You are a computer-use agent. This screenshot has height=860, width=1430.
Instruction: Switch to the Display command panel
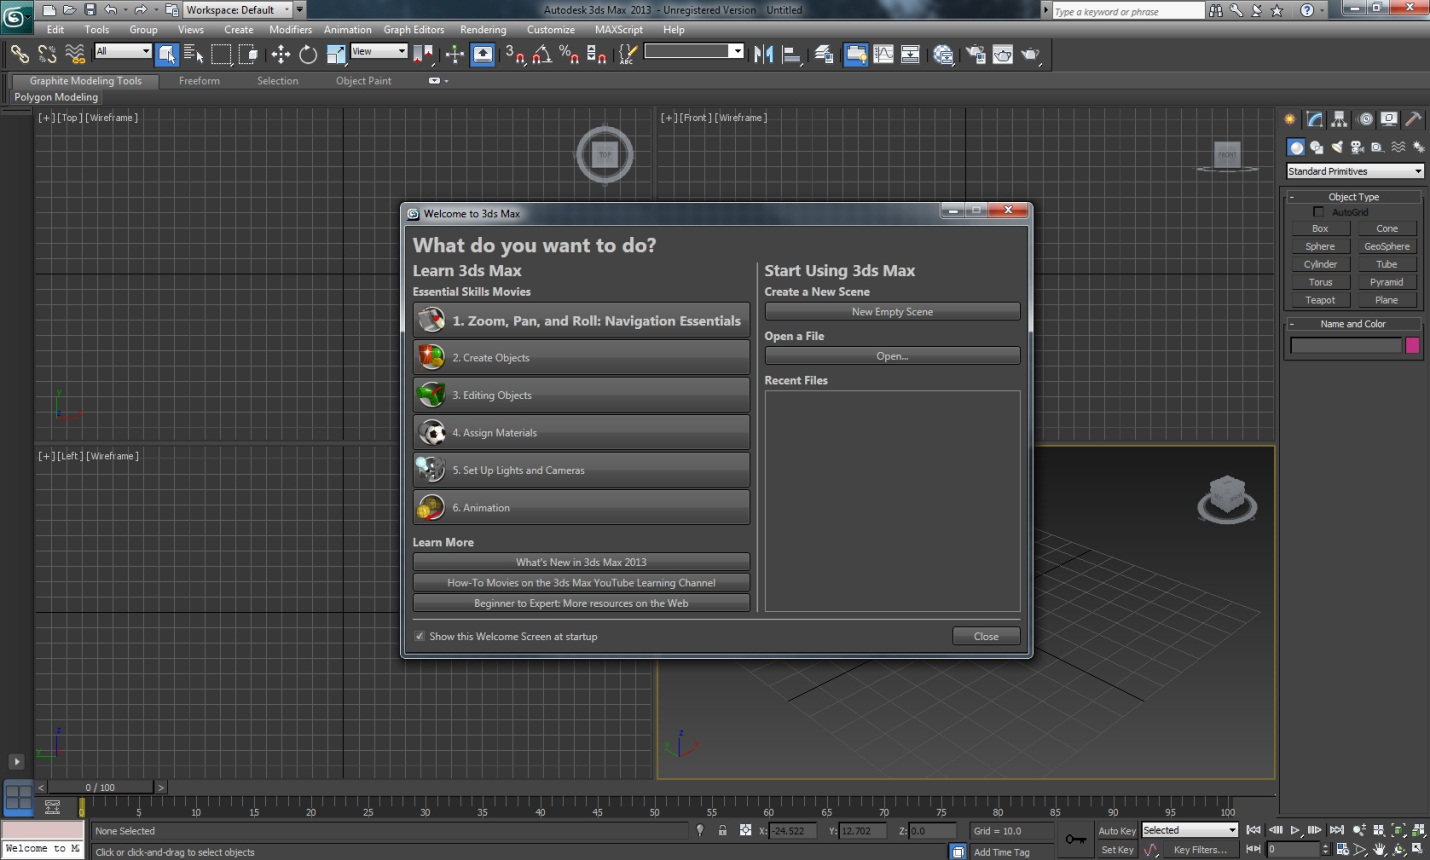1389,119
